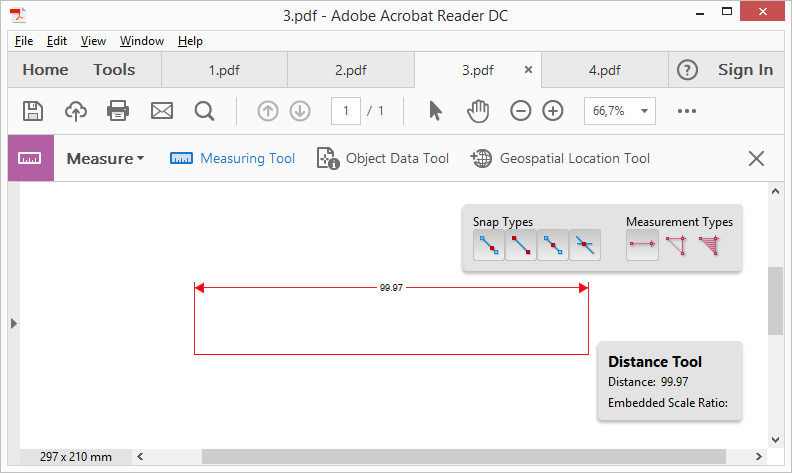The height and width of the screenshot is (473, 792).
Task: Toggle the Snap to Endpoints snap type
Action: pos(521,245)
